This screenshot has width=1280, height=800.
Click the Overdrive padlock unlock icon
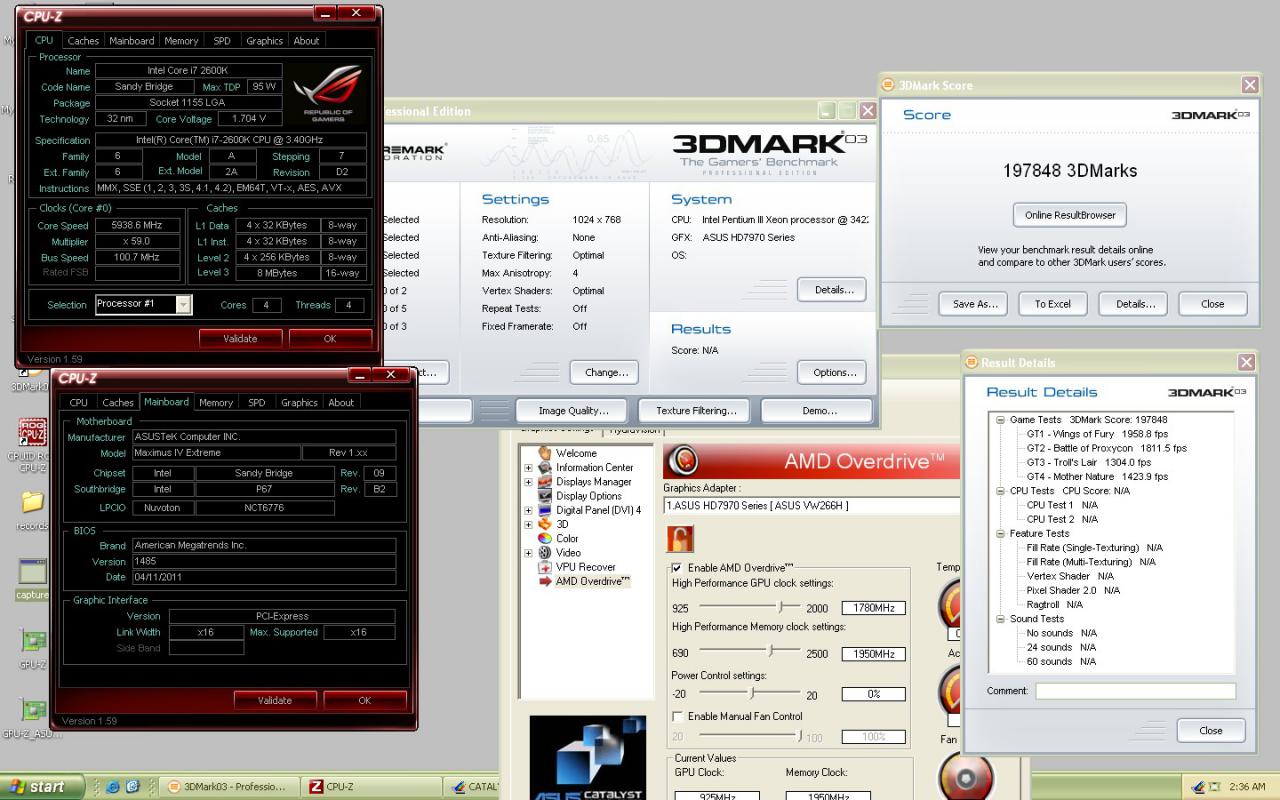(x=680, y=539)
